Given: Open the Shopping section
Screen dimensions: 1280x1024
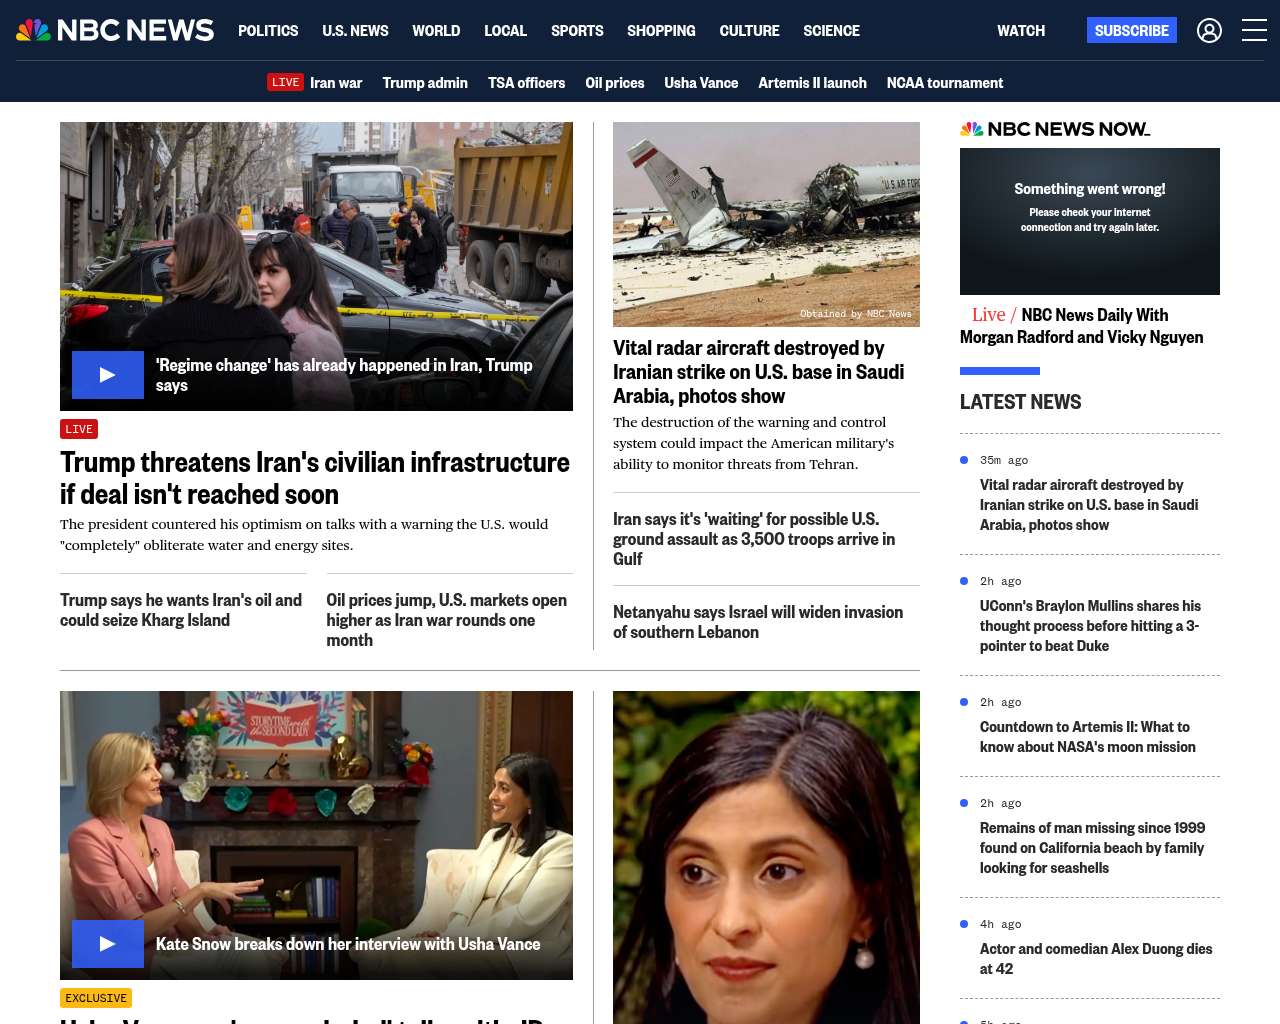Looking at the screenshot, I should coord(661,31).
